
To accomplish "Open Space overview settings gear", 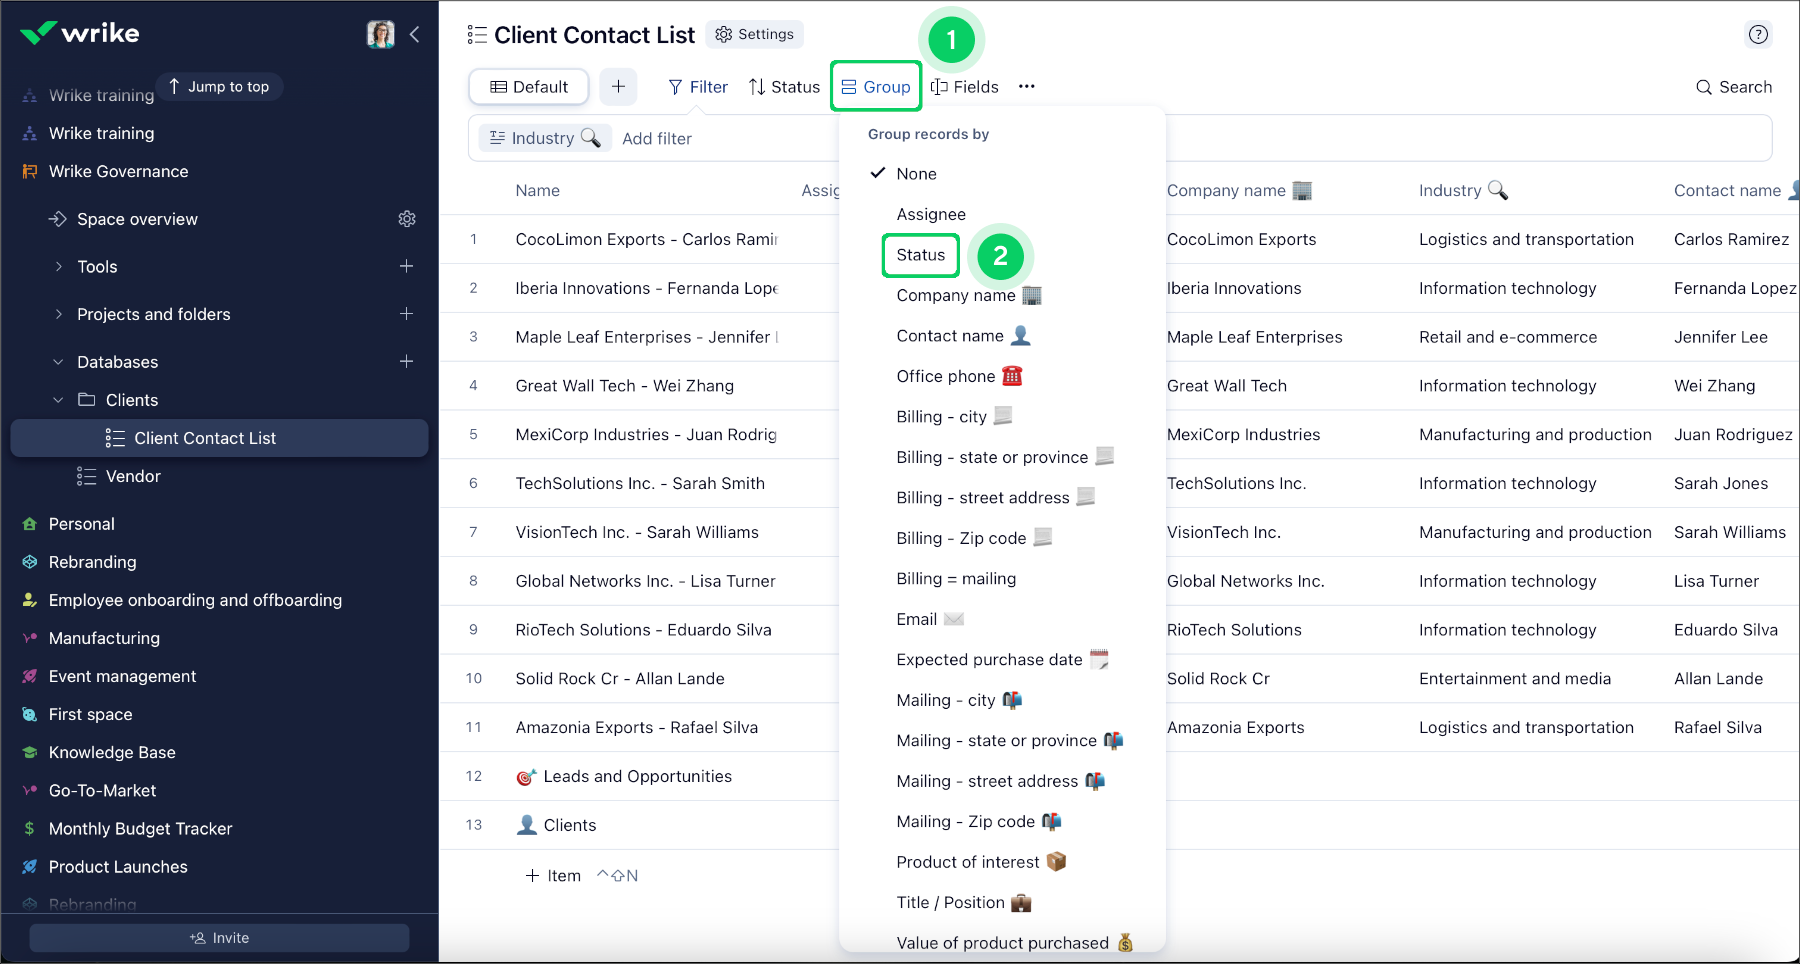I will (407, 219).
